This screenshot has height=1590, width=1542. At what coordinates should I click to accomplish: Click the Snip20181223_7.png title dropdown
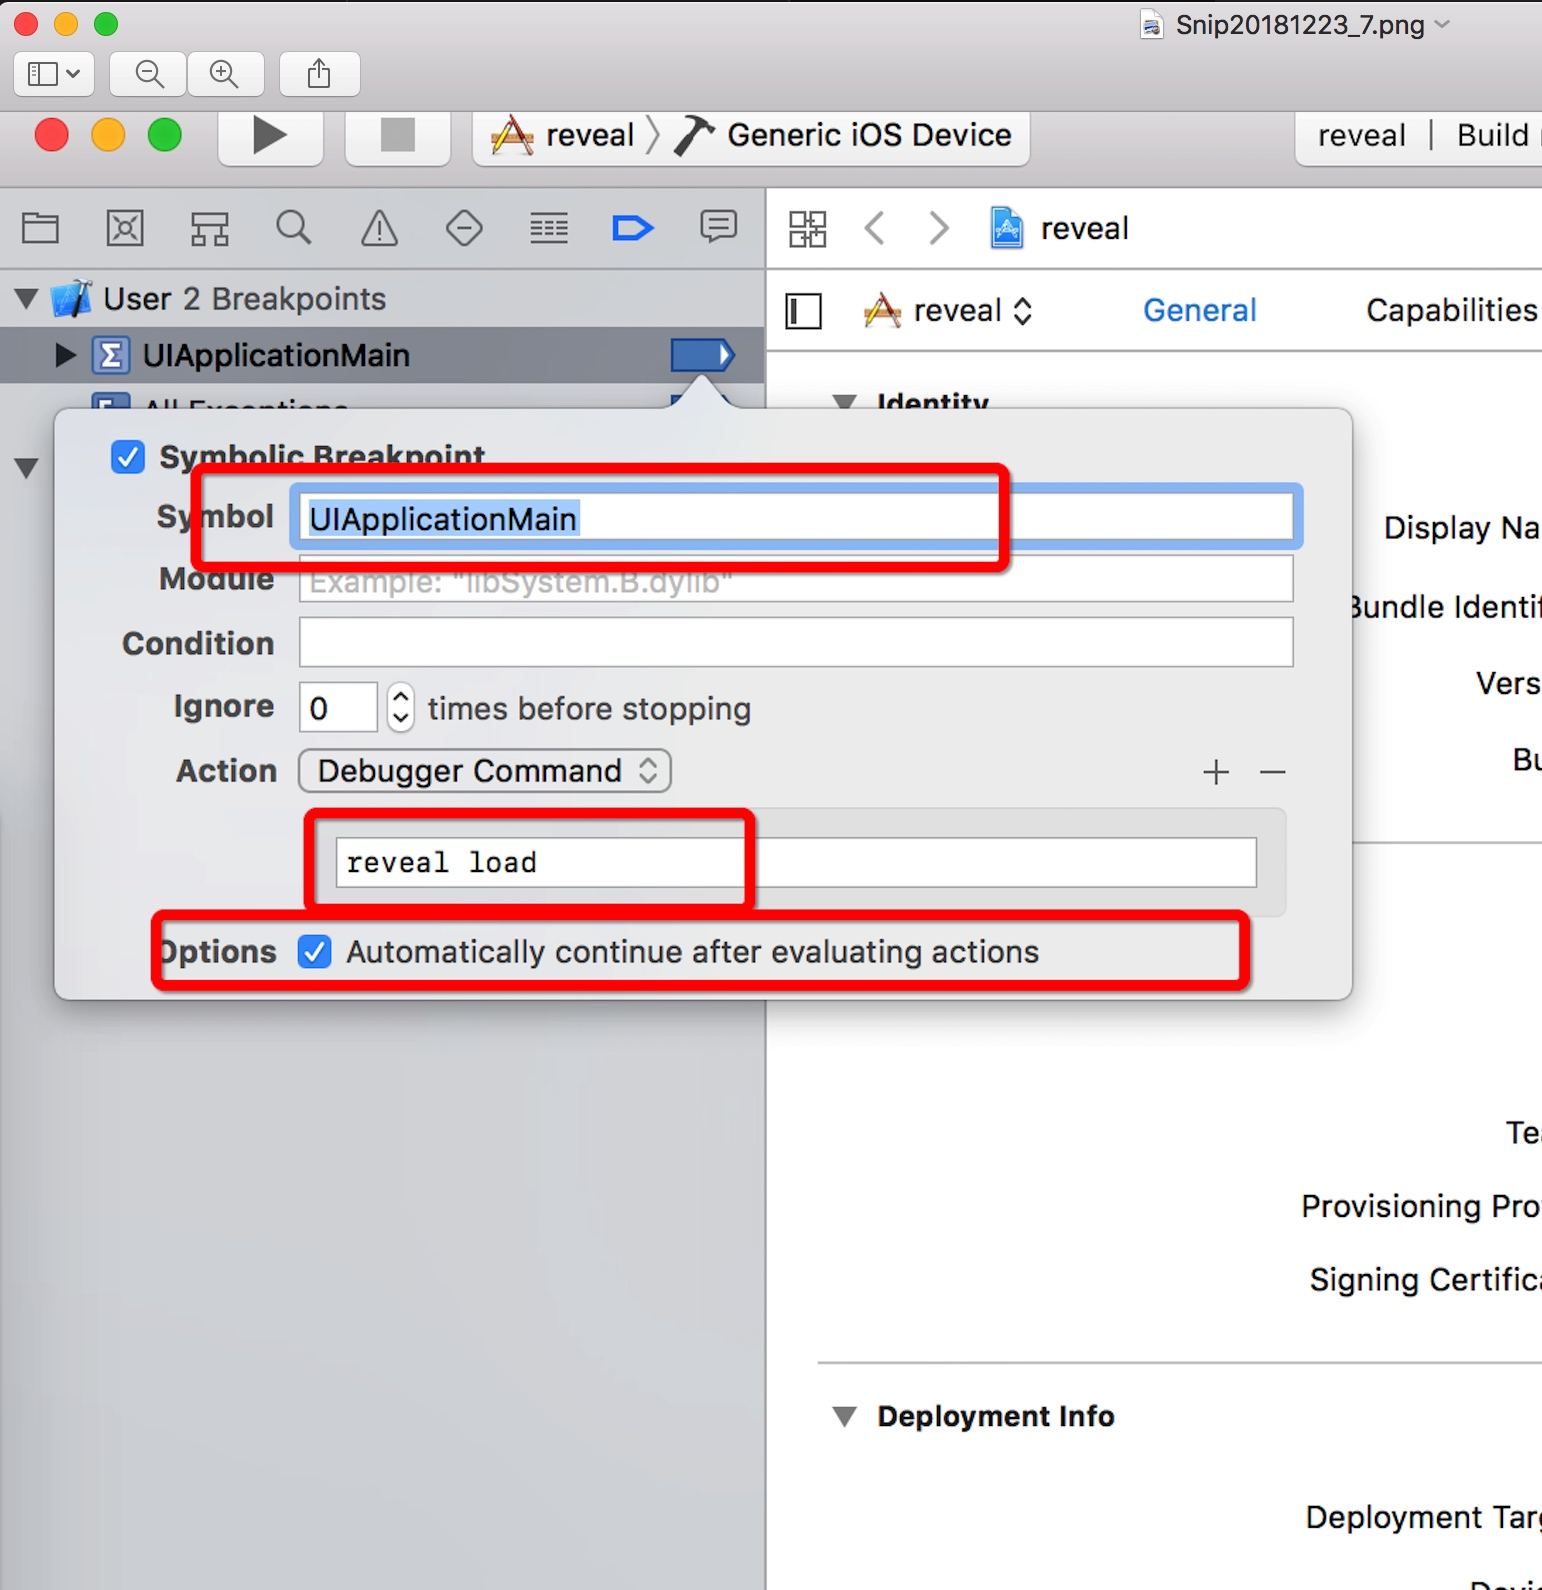click(1442, 24)
